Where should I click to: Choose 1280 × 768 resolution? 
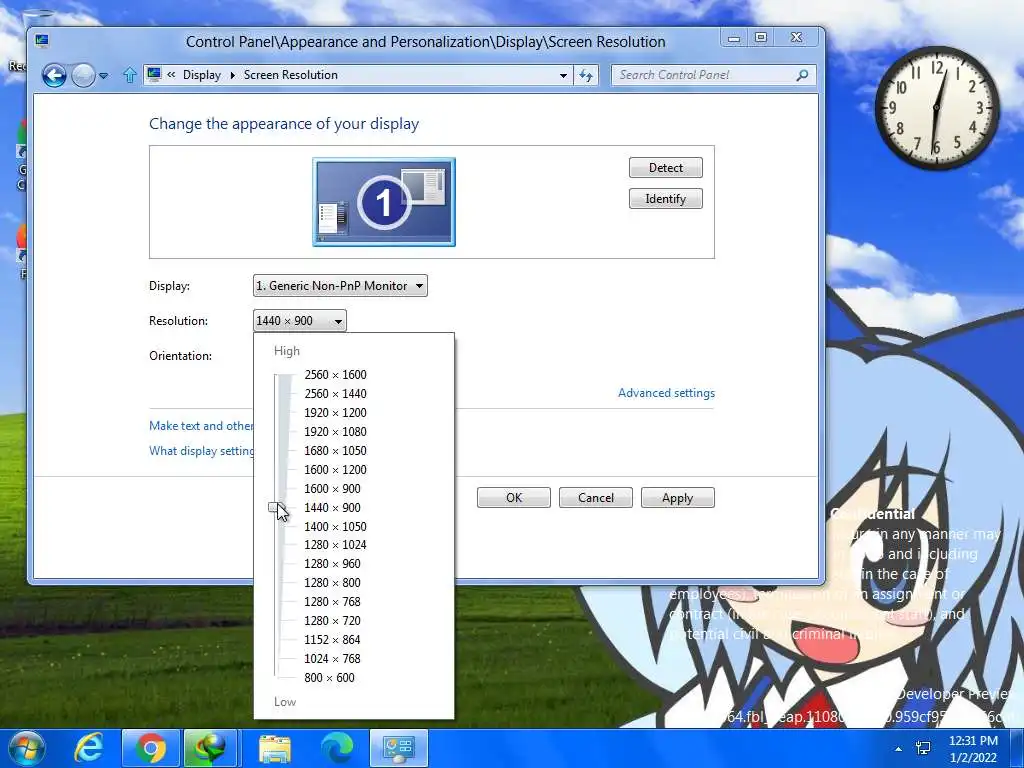[332, 601]
